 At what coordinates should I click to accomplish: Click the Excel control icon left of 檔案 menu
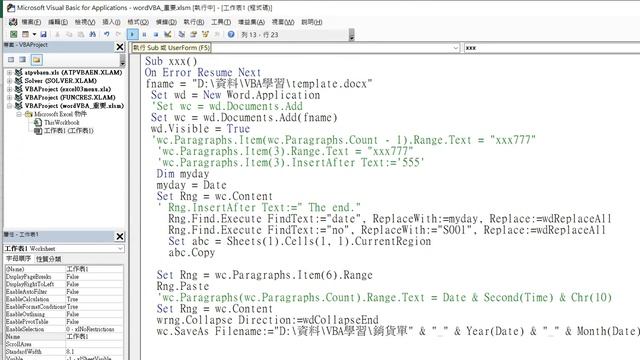pyautogui.click(x=13, y=22)
